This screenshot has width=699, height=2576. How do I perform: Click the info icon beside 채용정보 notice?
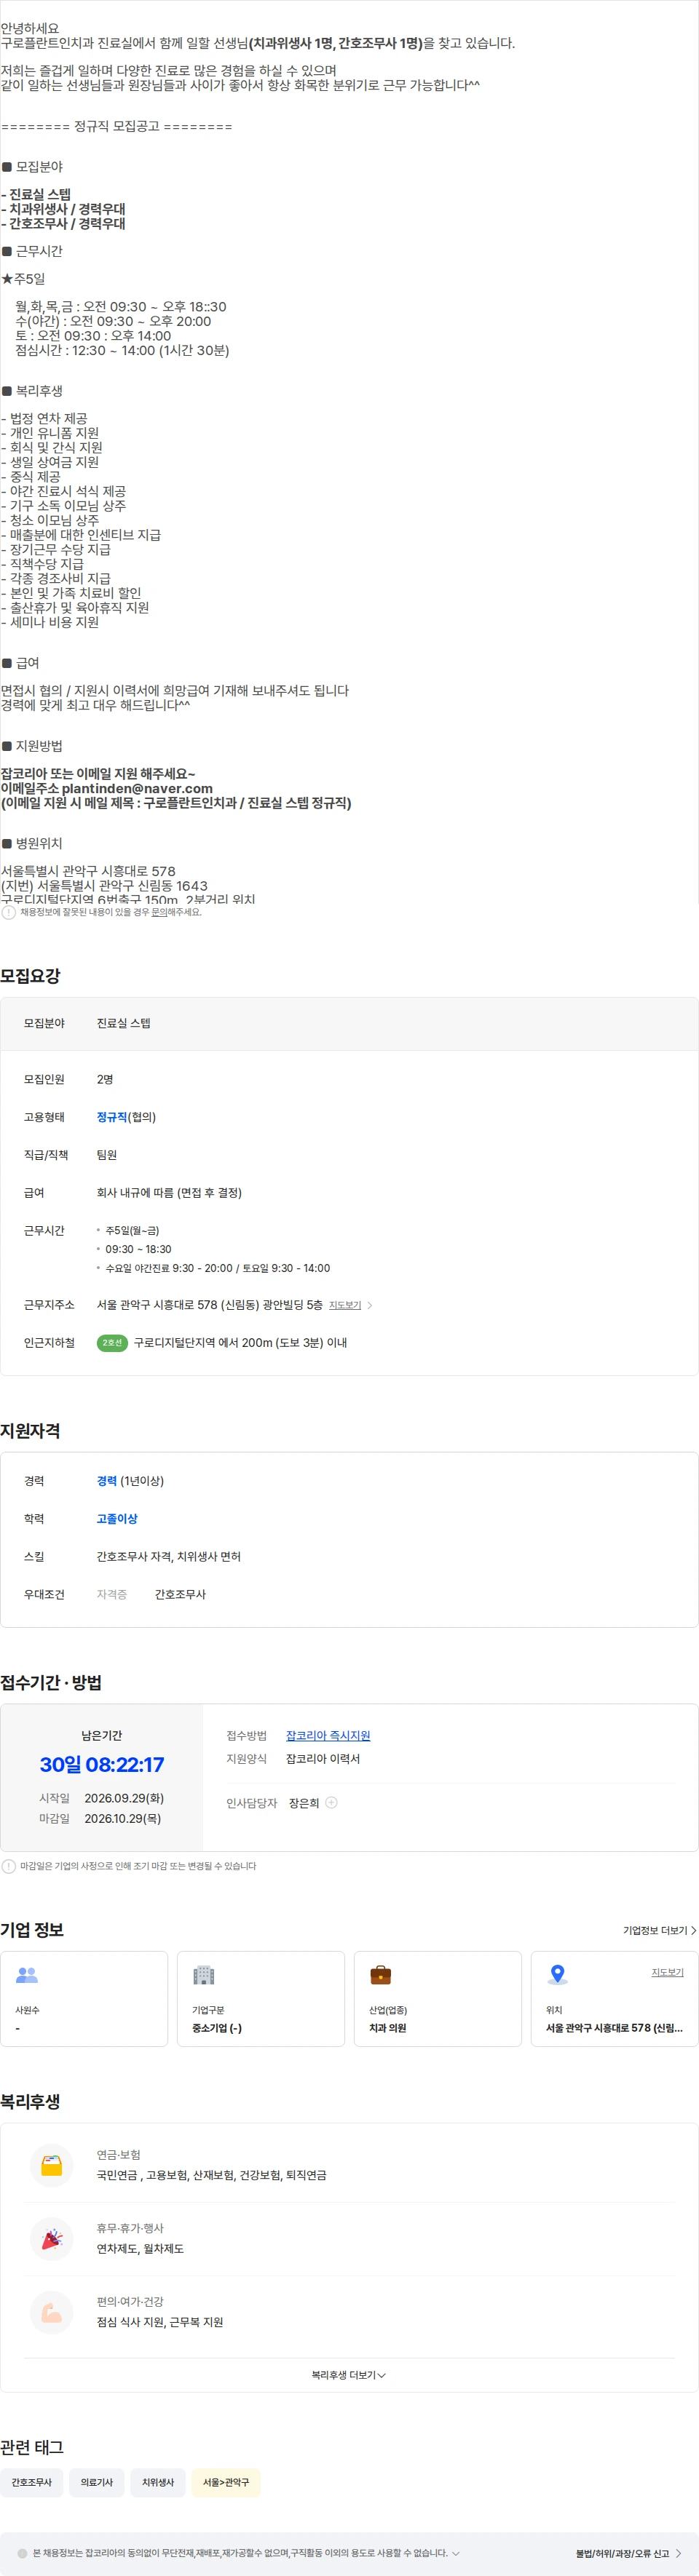(x=9, y=912)
